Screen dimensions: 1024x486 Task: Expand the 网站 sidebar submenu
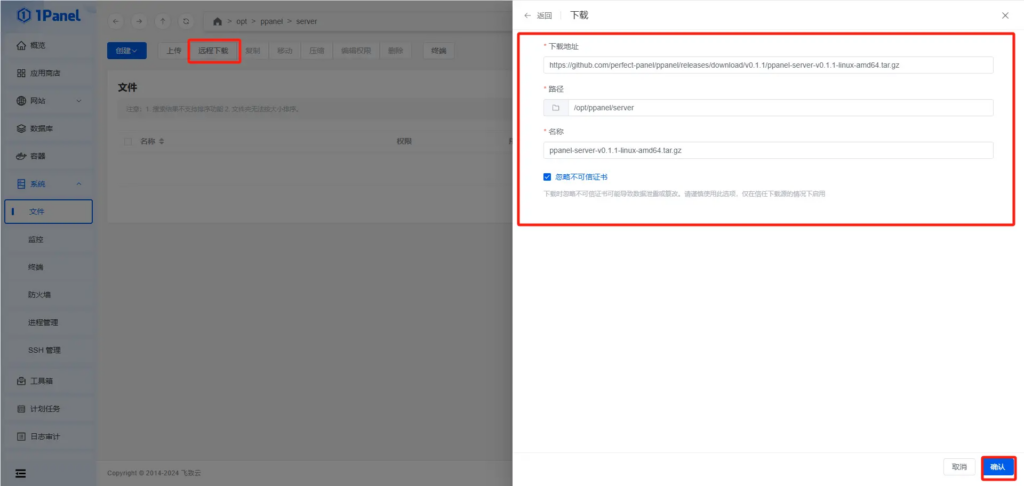coord(79,101)
